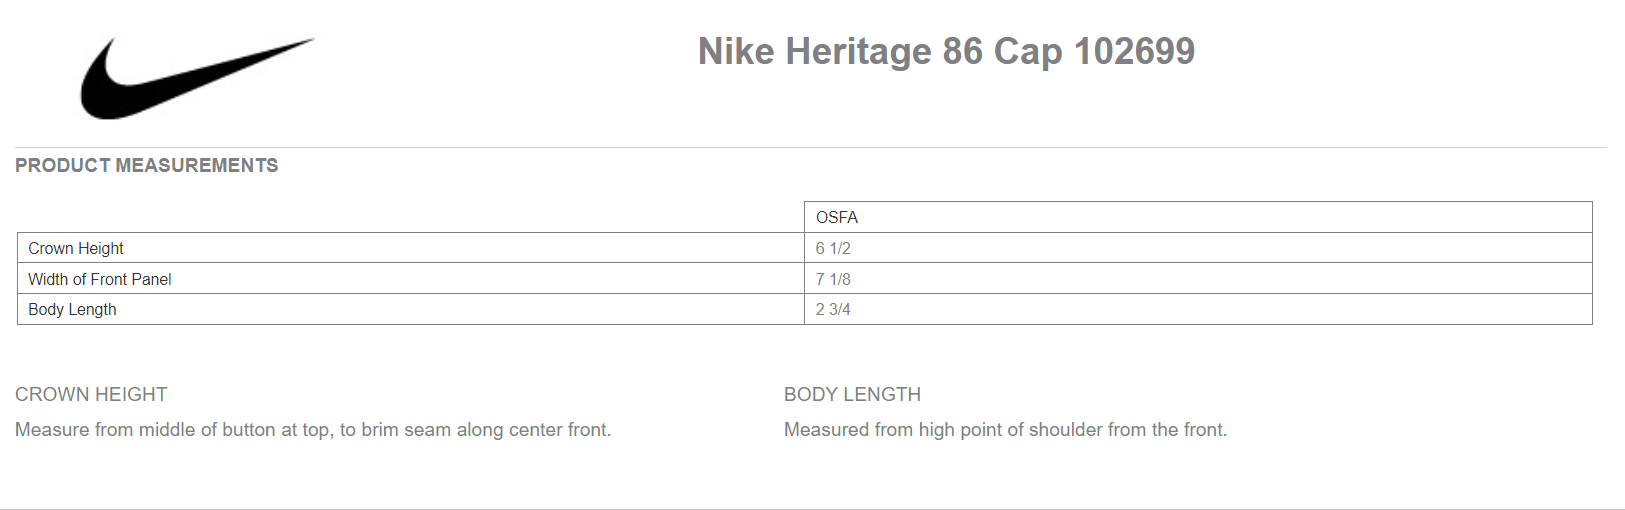This screenshot has height=510, width=1625.
Task: Click the Nike swoosh logo
Action: pyautogui.click(x=197, y=79)
